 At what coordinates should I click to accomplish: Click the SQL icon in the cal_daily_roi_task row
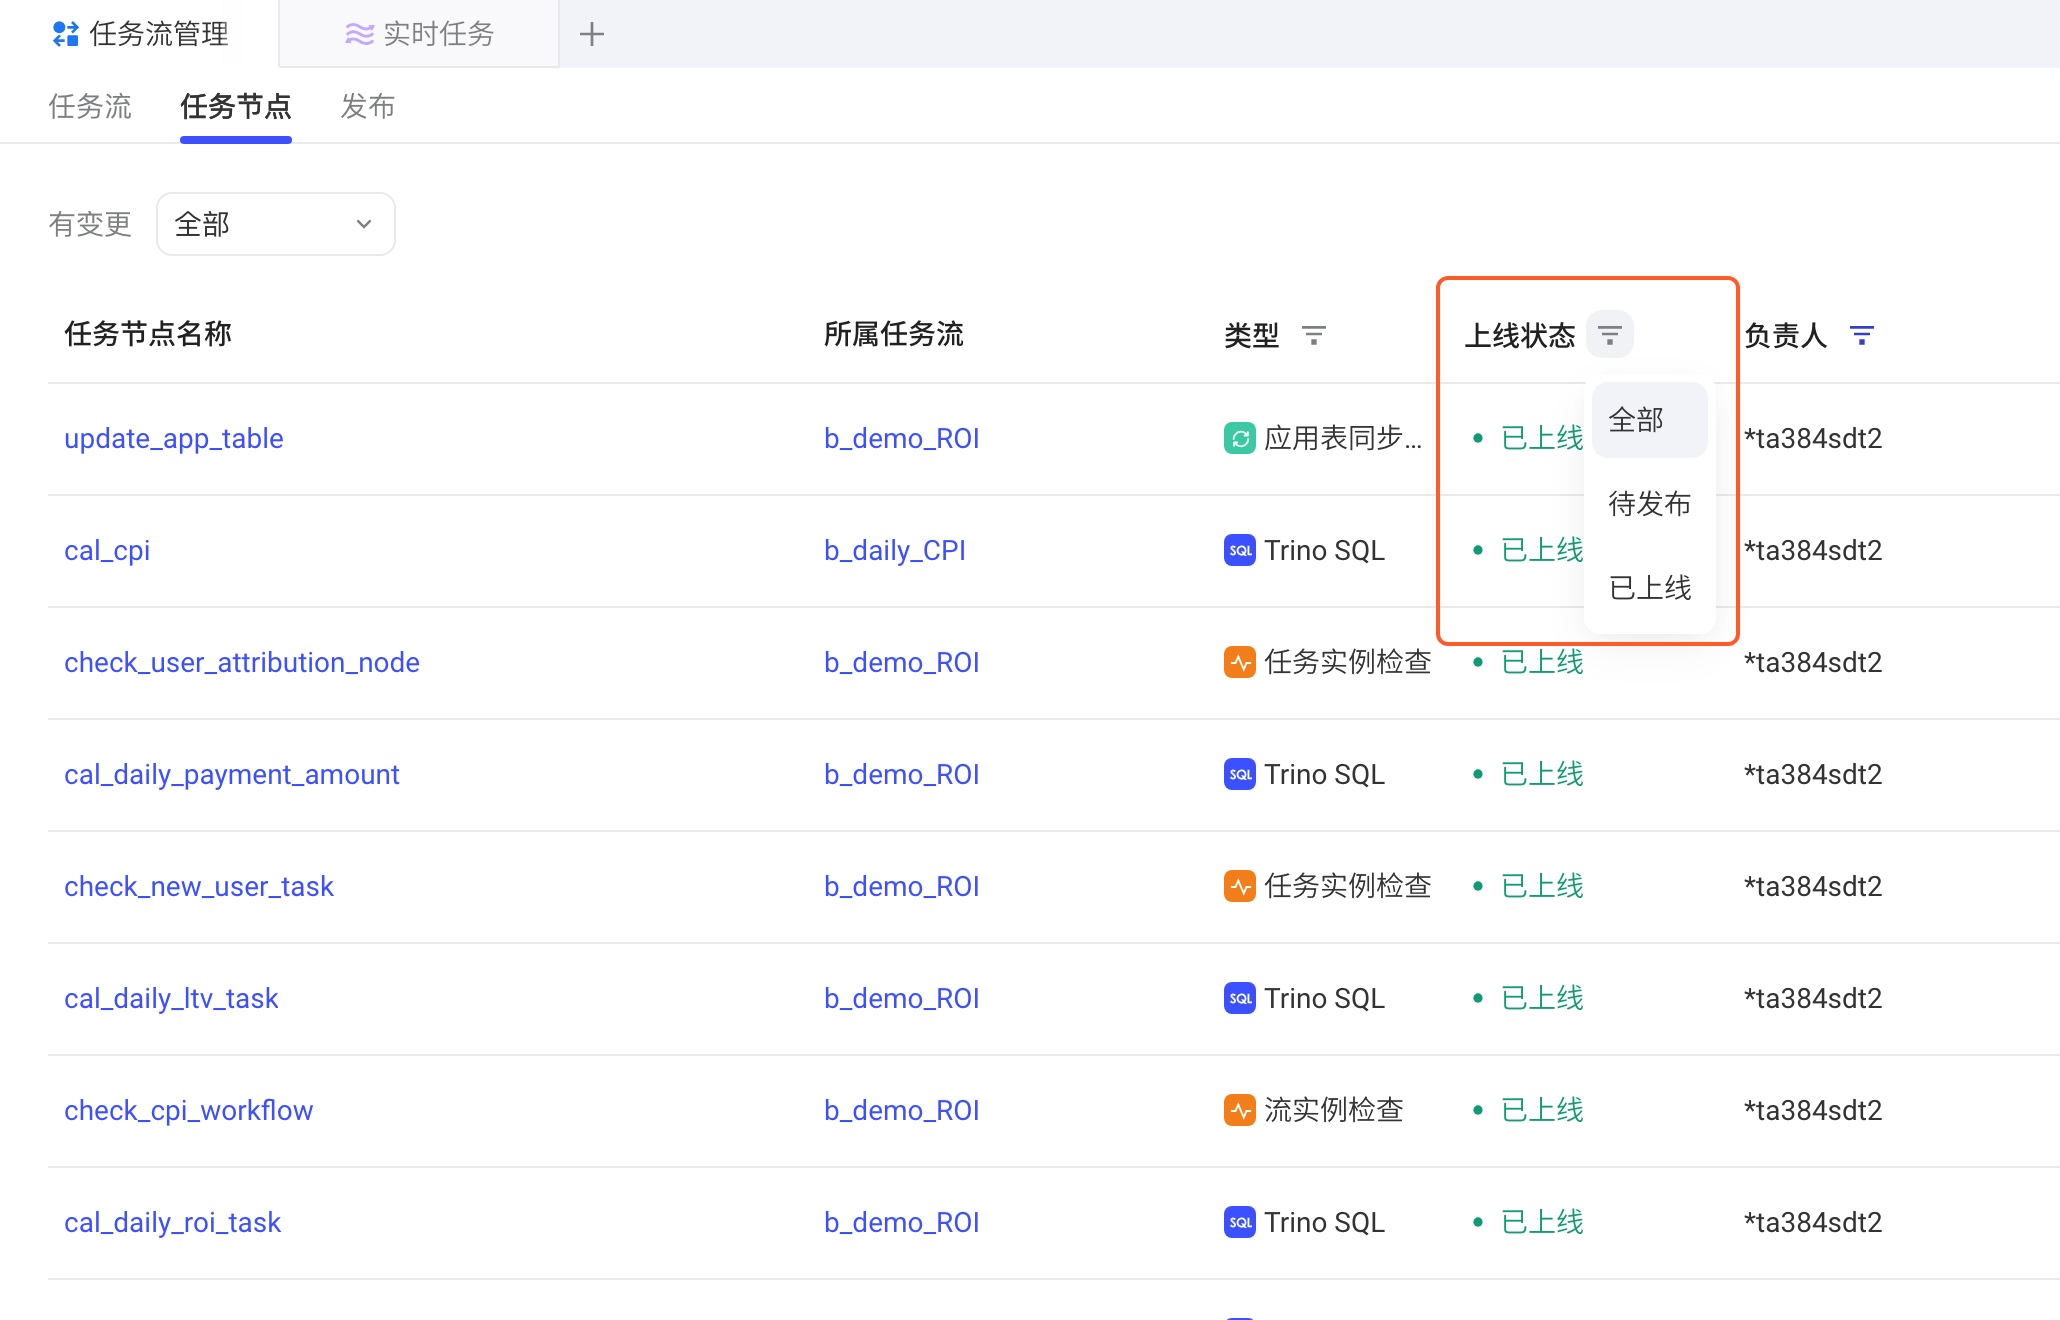click(1240, 1222)
